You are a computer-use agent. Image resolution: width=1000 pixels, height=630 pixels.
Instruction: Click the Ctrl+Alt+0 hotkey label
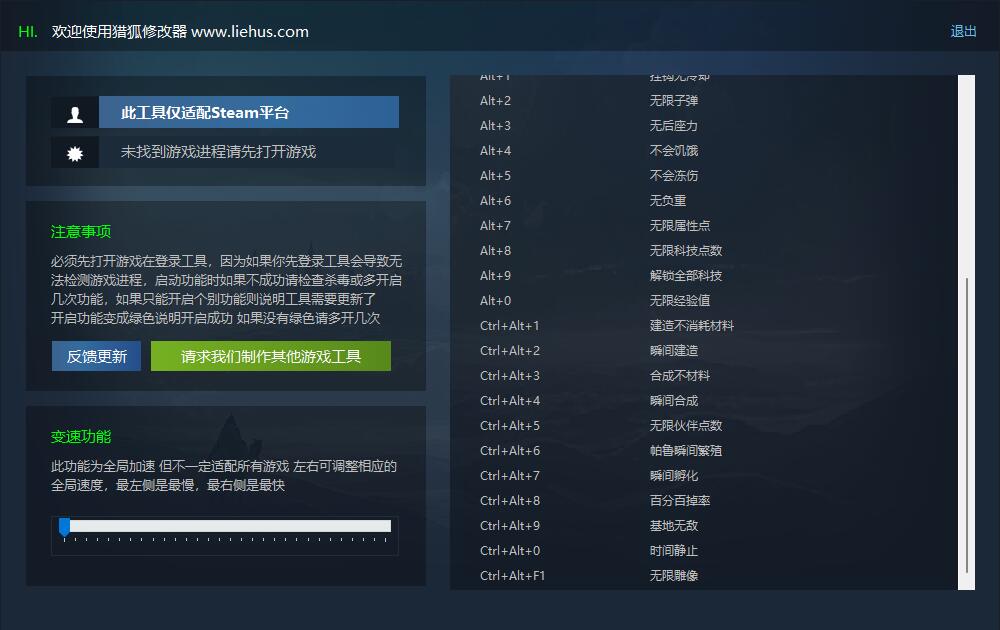pos(510,550)
